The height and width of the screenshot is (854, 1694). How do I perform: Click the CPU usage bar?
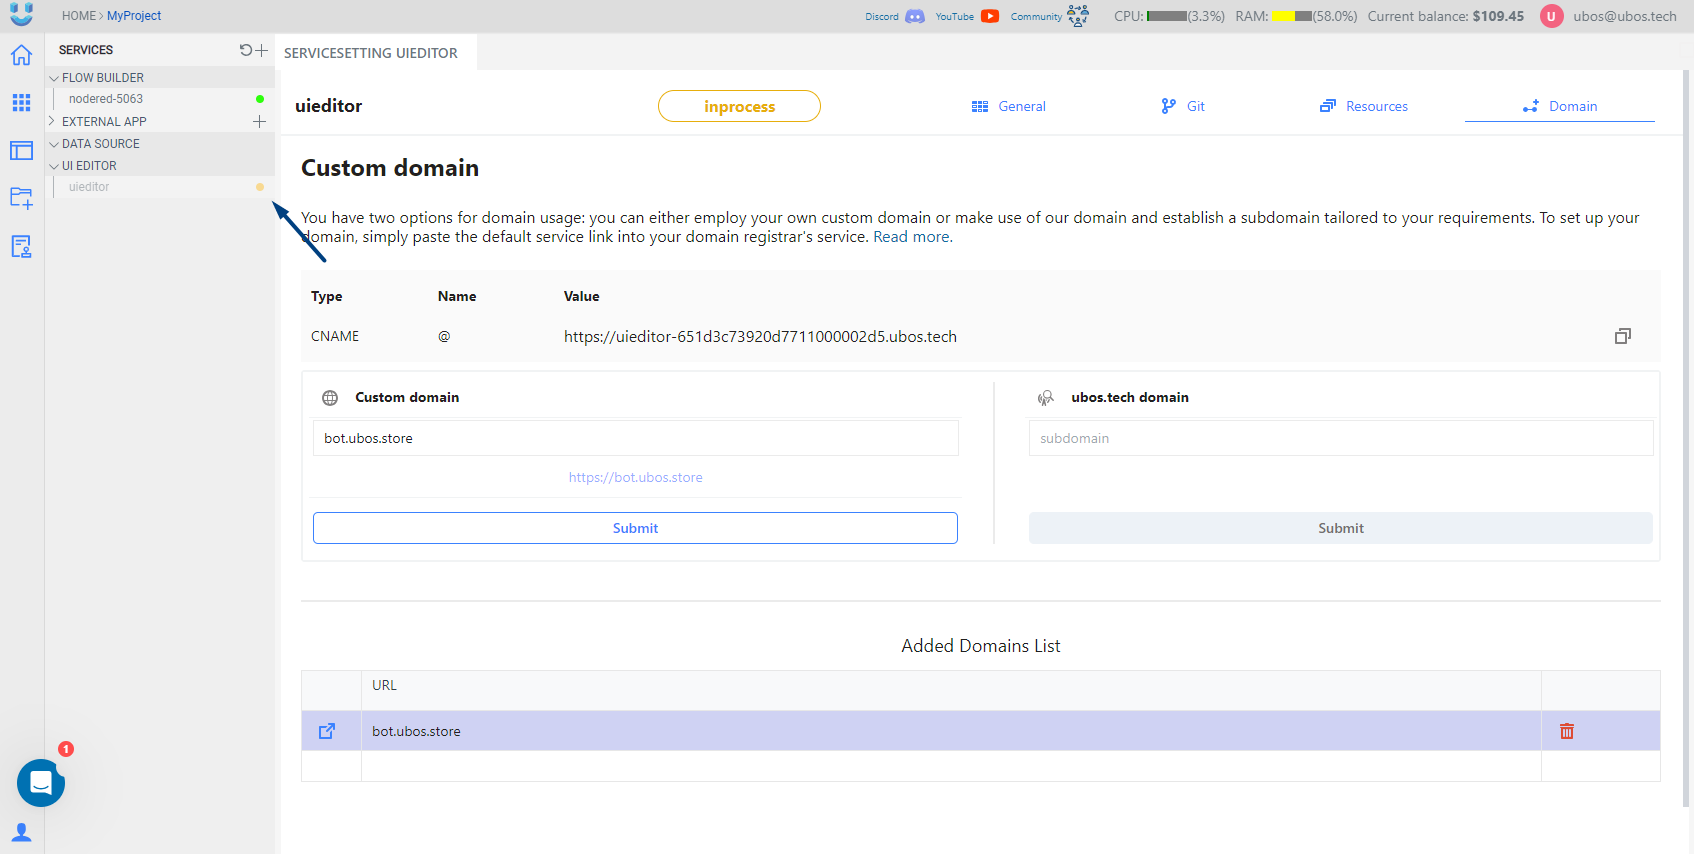click(x=1167, y=16)
